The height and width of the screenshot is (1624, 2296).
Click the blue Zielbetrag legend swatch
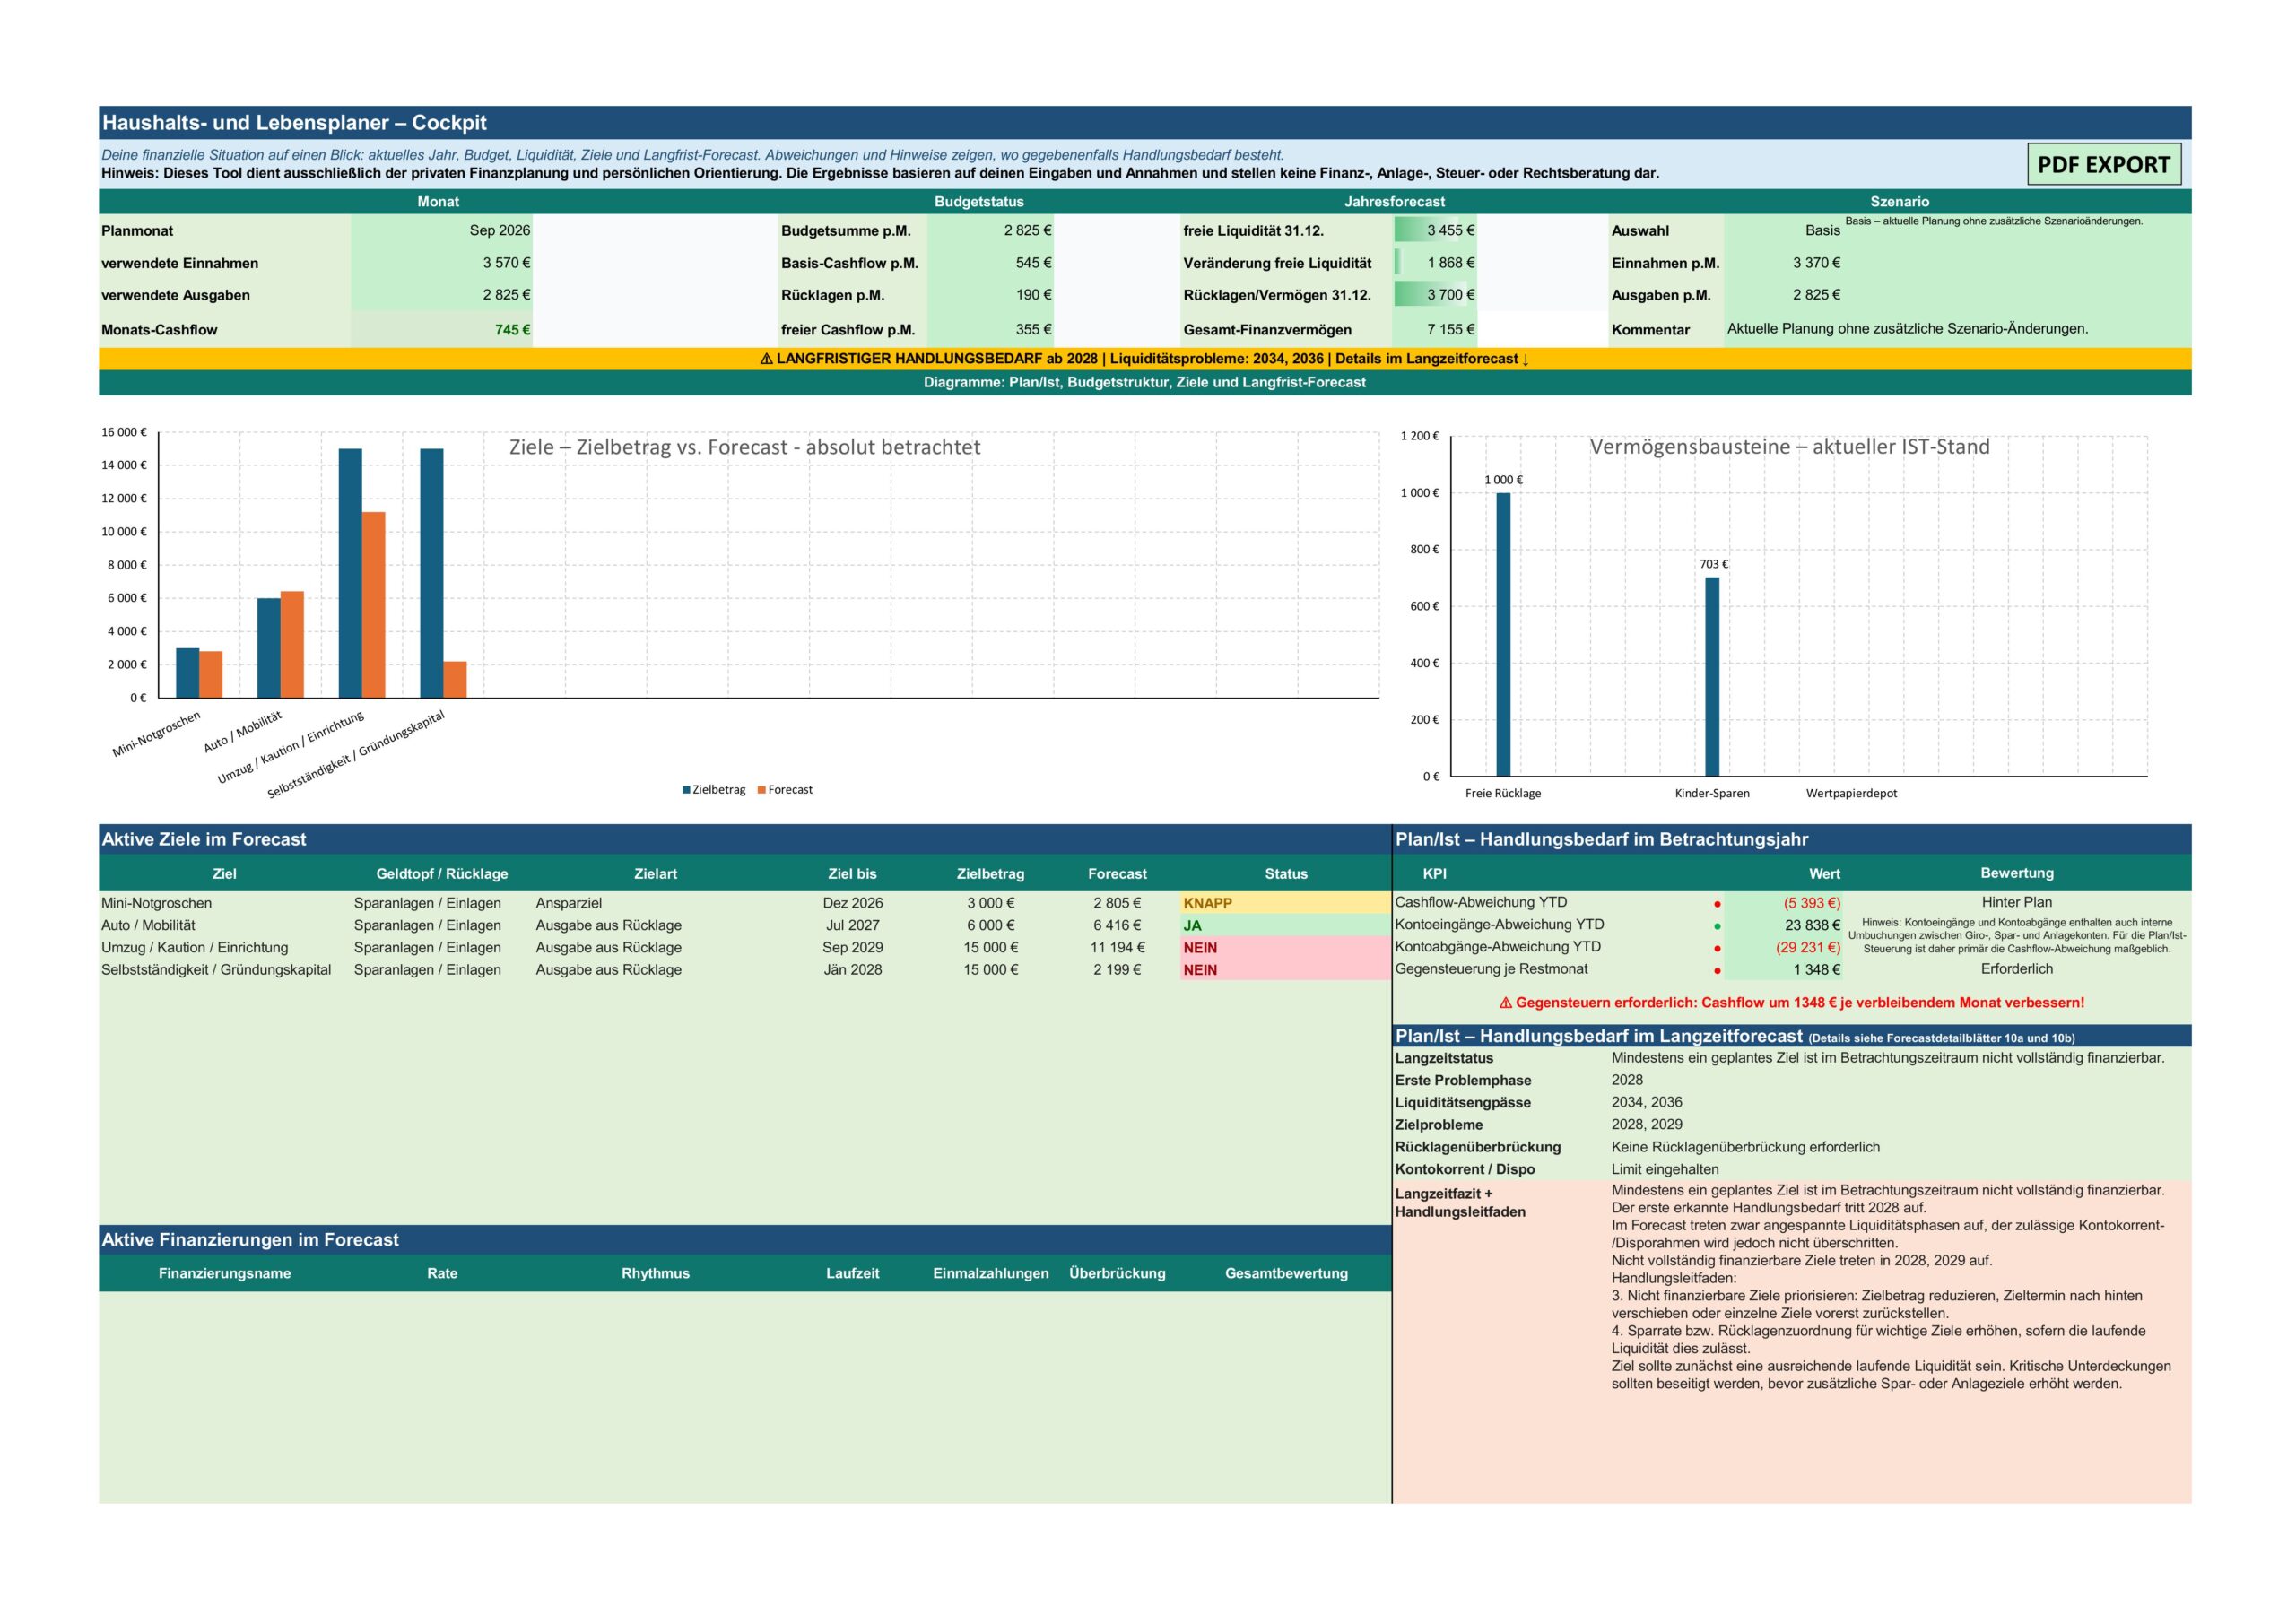click(686, 790)
